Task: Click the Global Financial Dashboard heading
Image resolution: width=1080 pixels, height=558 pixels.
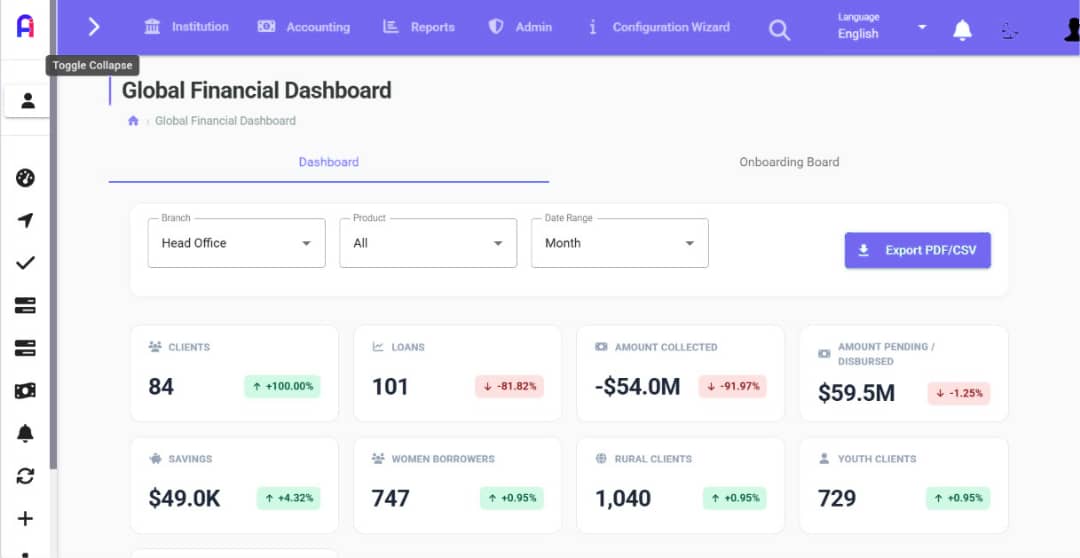Action: tap(256, 90)
